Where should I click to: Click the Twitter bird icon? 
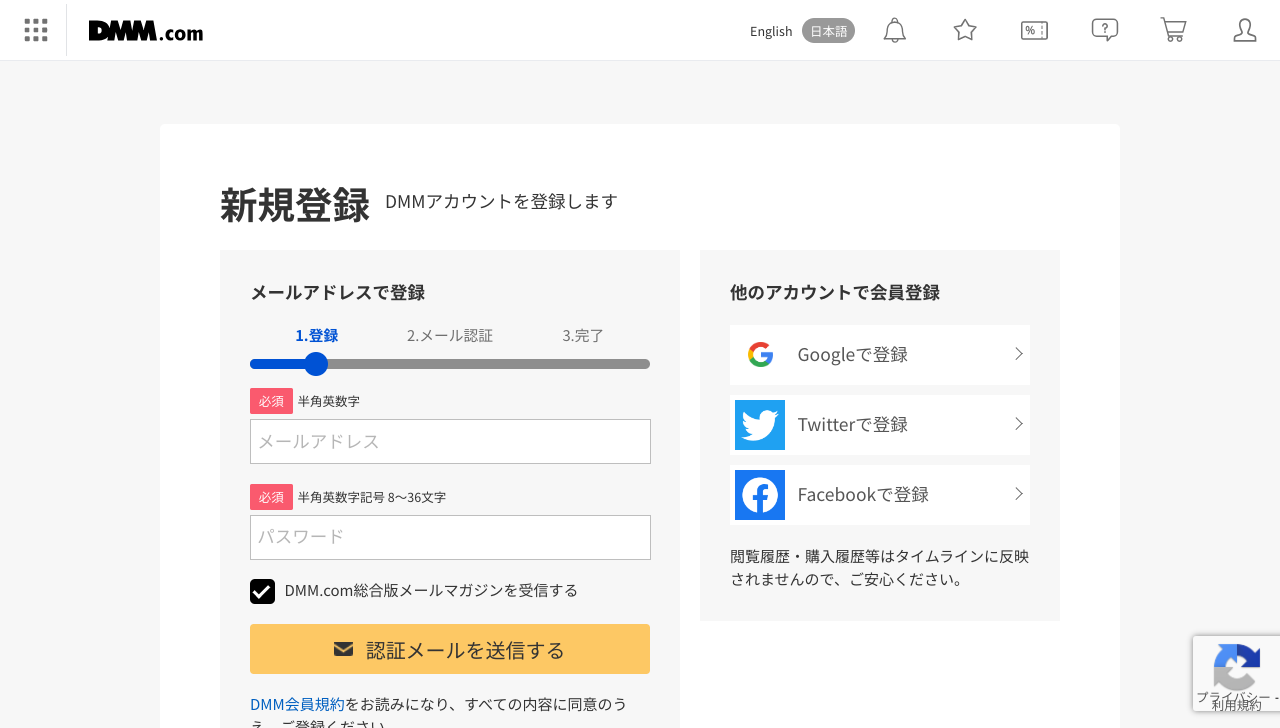point(760,425)
